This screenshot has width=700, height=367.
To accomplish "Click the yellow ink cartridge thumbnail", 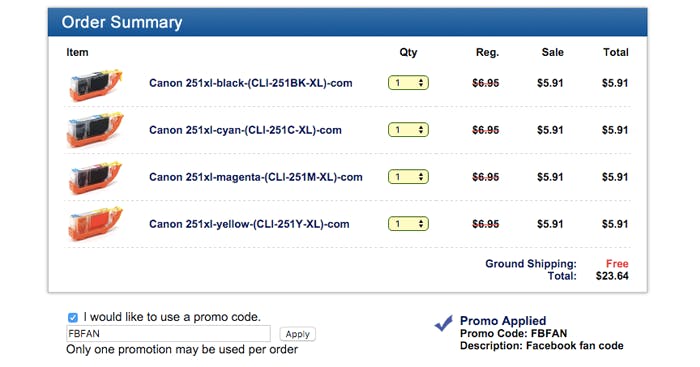I will tap(95, 224).
